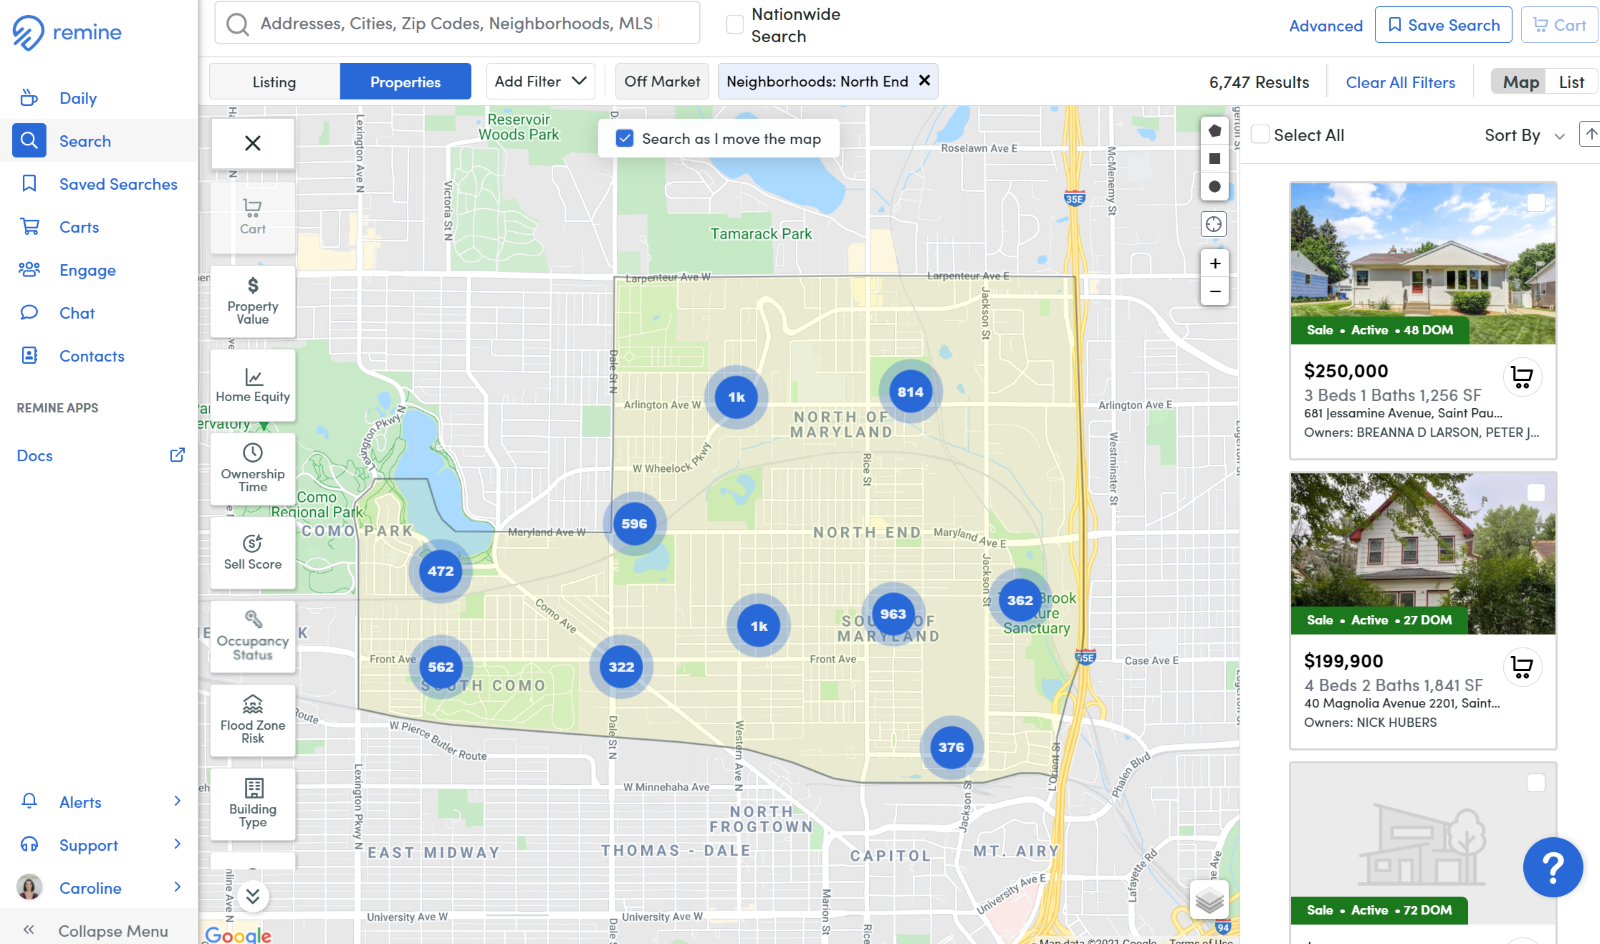The height and width of the screenshot is (944, 1600).
Task: Open the Home Equity layer
Action: (x=253, y=385)
